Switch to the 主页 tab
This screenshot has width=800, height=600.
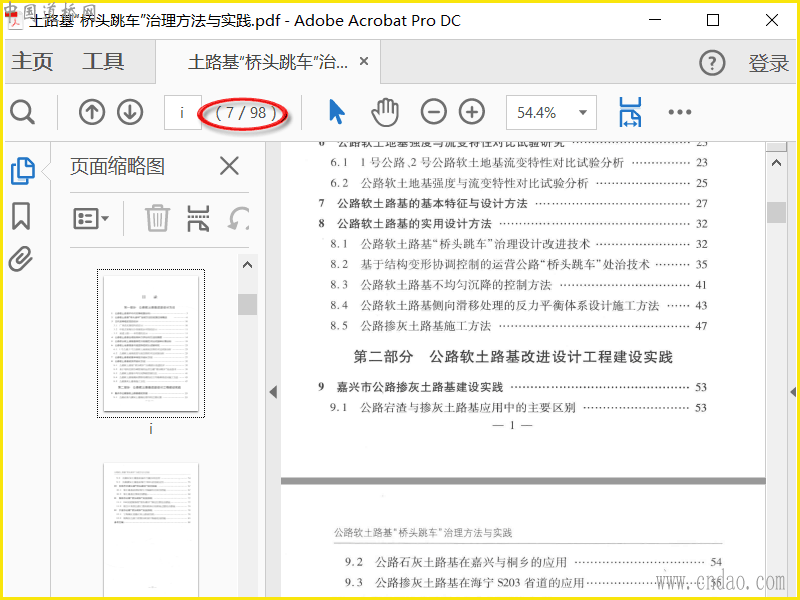click(32, 62)
